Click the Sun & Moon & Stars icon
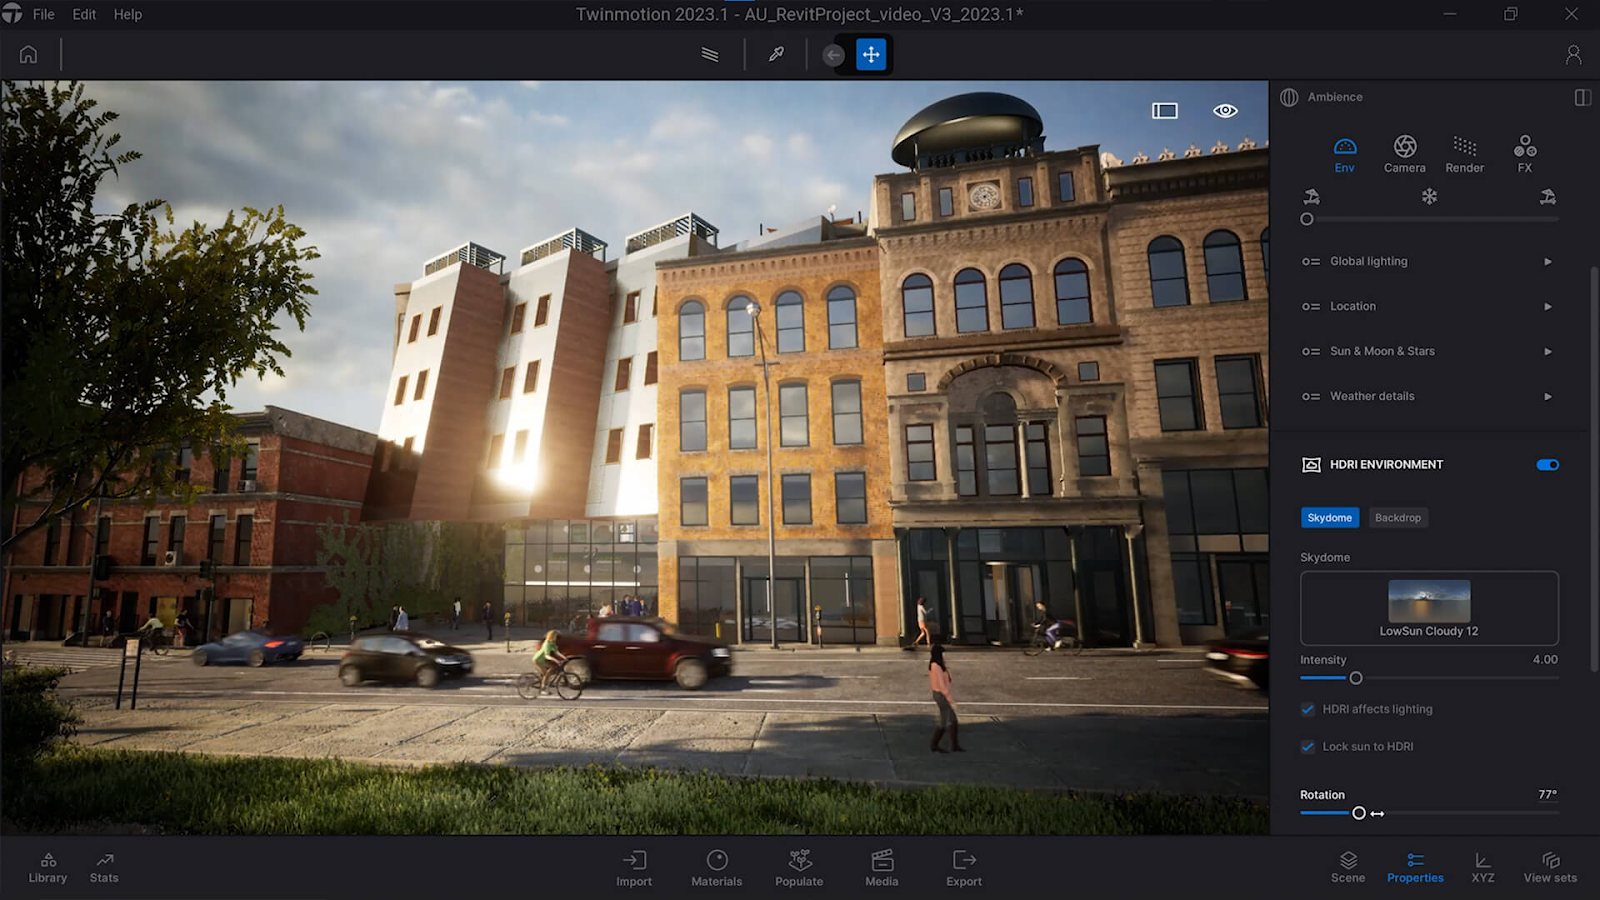Screen dimensions: 1600x900 1311,351
